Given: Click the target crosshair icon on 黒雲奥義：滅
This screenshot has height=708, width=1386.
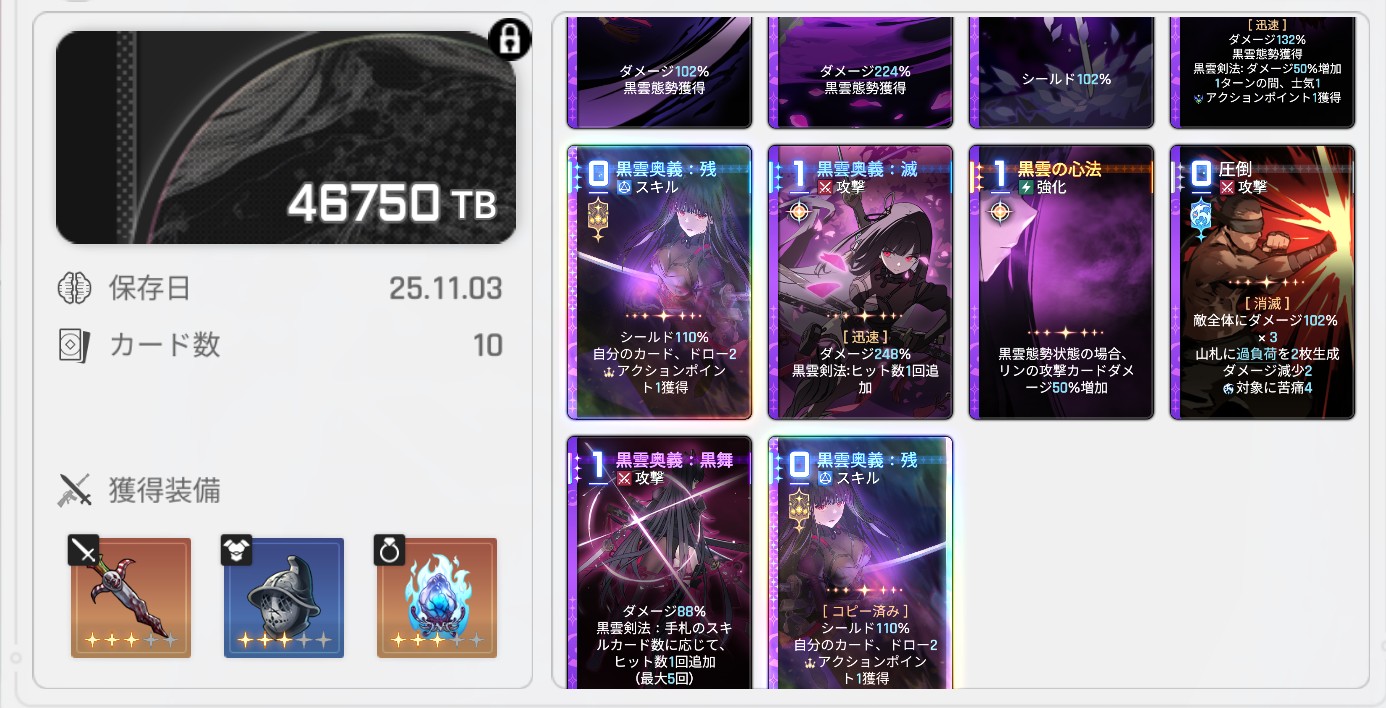Looking at the screenshot, I should point(799,213).
